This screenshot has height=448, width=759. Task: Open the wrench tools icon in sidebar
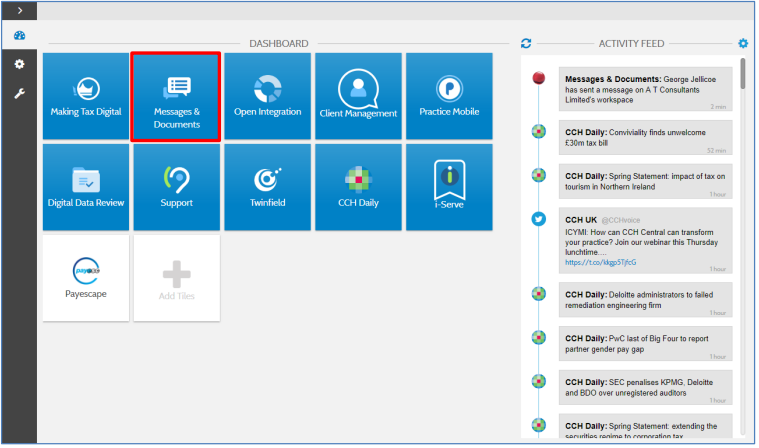(x=19, y=93)
